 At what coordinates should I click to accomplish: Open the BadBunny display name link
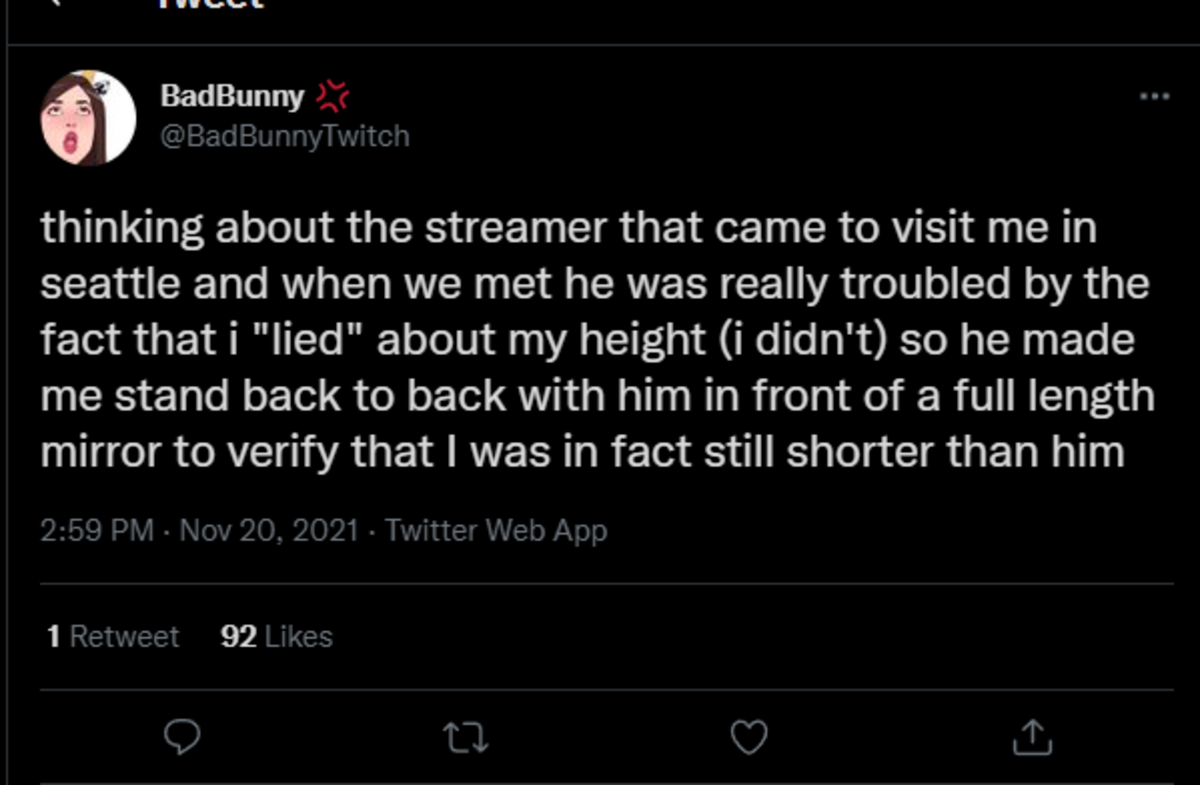coord(232,96)
